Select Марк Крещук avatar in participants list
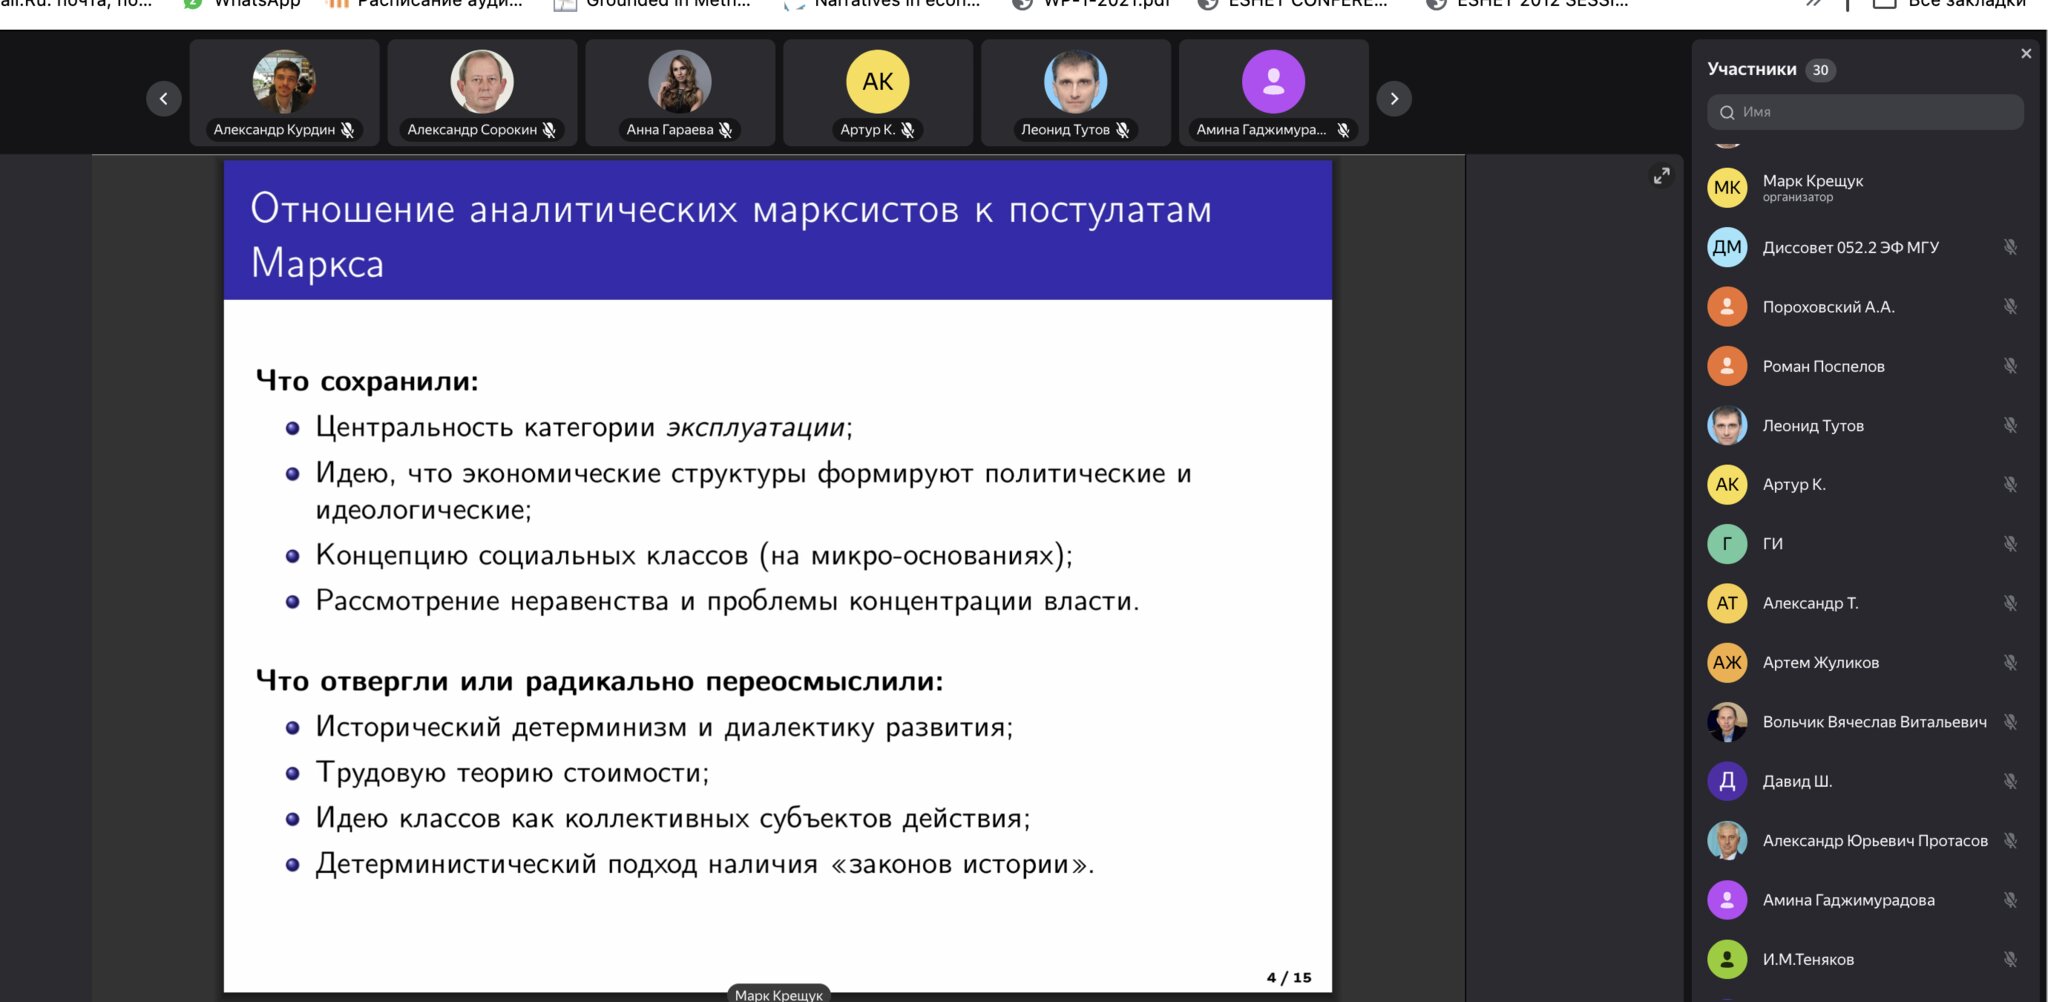The image size is (2048, 1002). [1727, 188]
